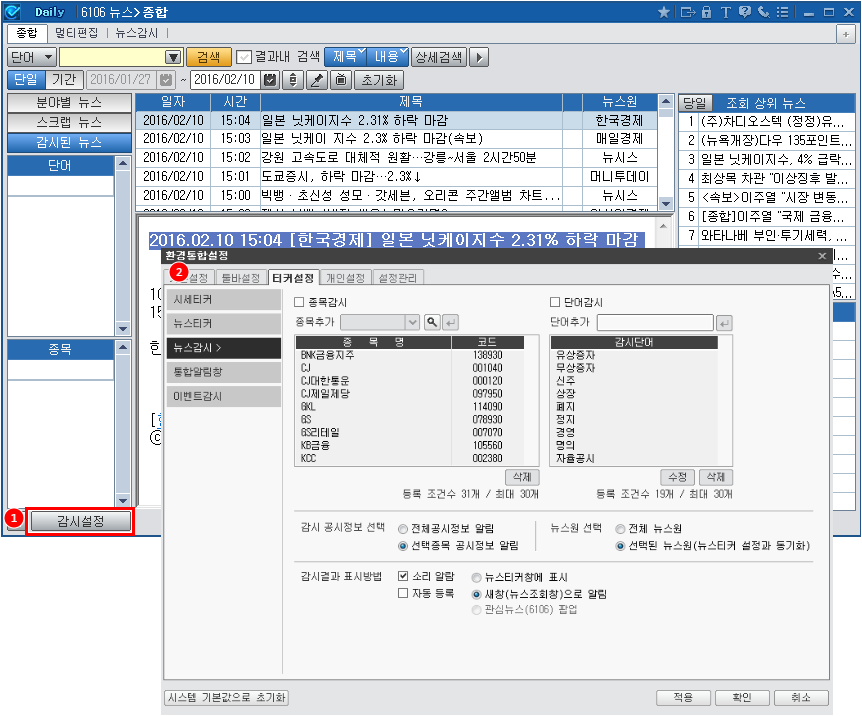Enable 종목감시 checkbox
Viewport: 862px width, 716px height.
[x=299, y=302]
